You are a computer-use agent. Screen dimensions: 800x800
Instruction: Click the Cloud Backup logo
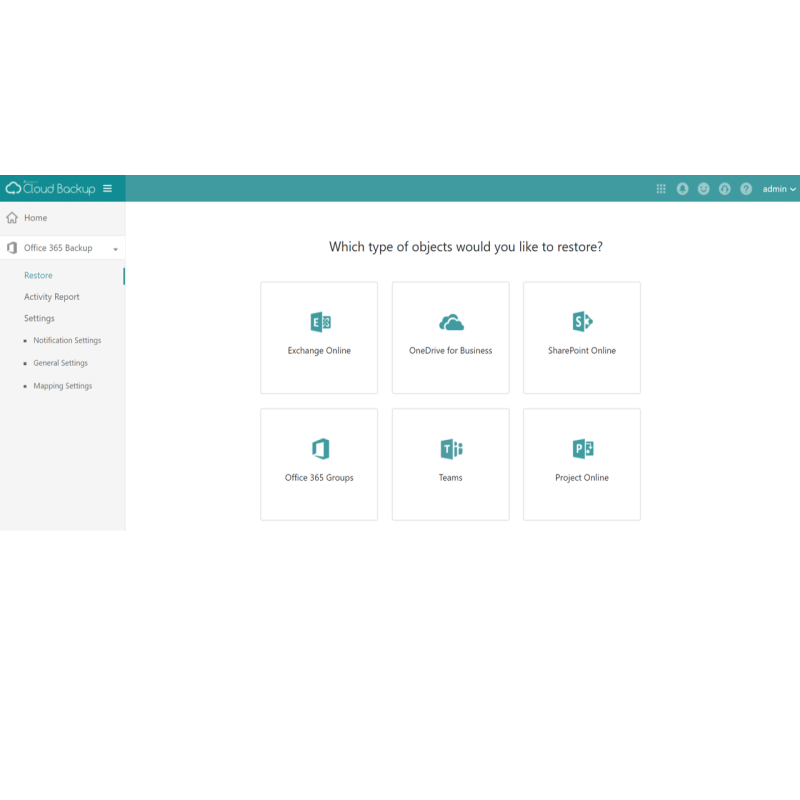tap(51, 188)
